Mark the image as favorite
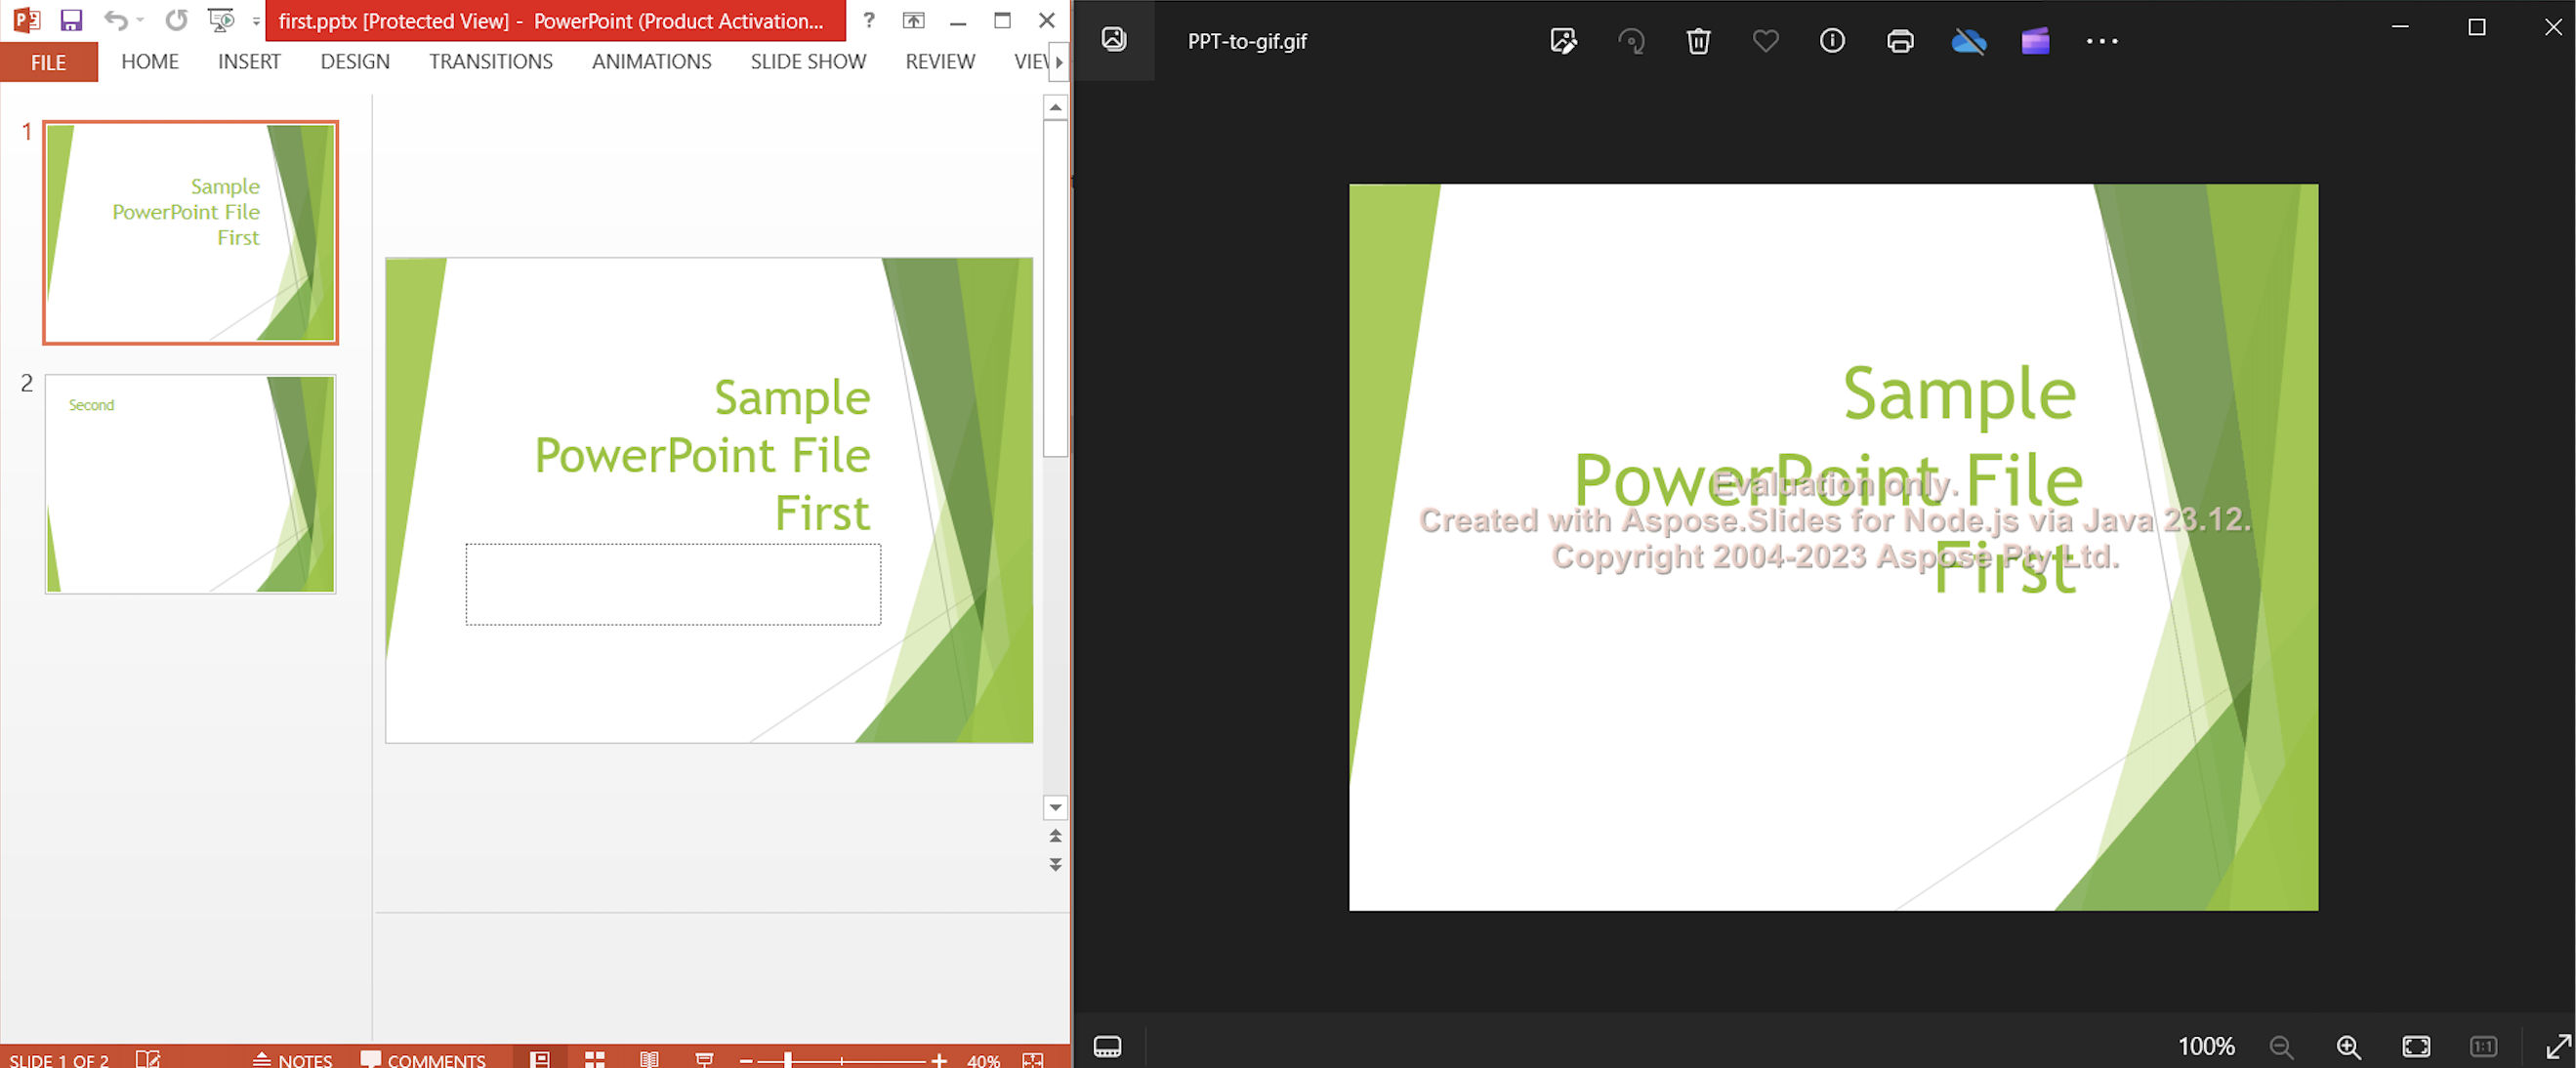Screen dimensions: 2576x1068 pos(1765,41)
